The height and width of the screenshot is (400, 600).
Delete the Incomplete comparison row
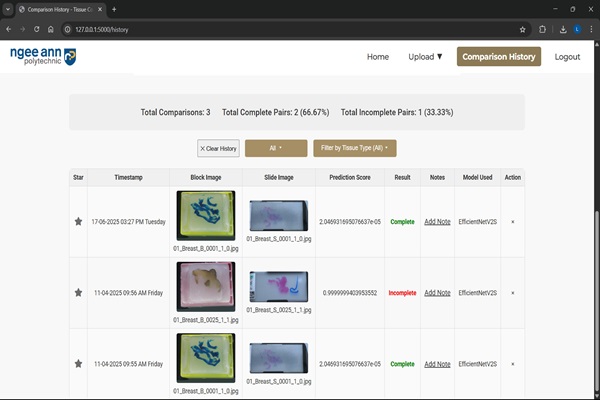coord(512,293)
